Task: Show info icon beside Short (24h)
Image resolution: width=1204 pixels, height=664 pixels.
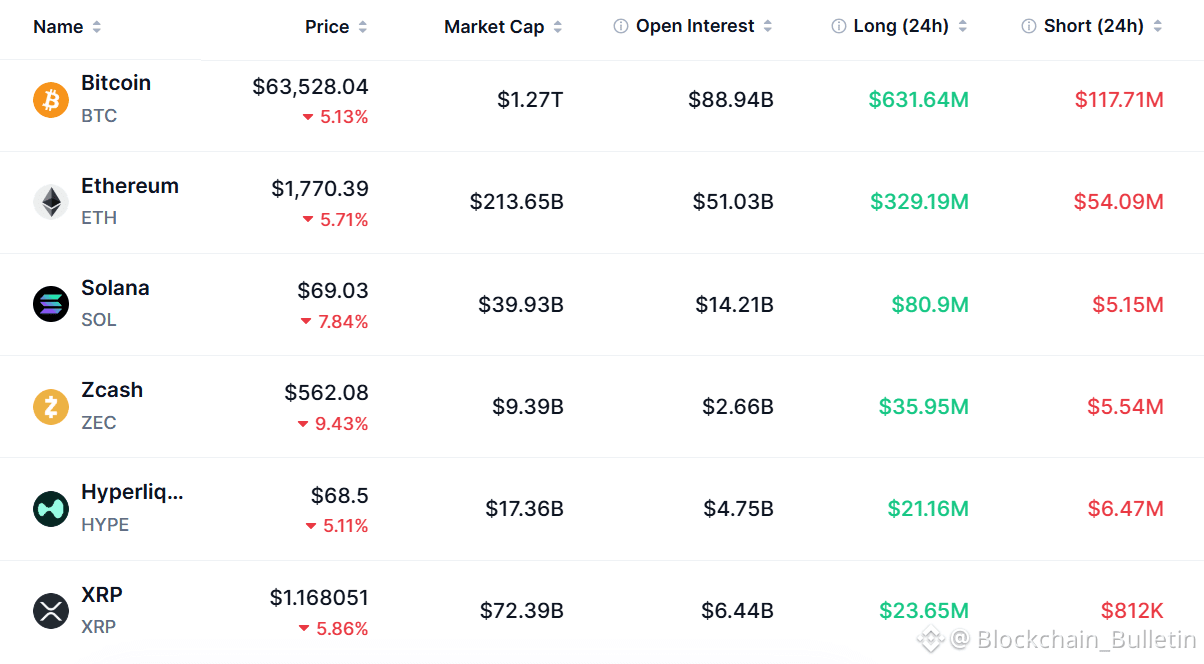Action: [x=1029, y=27]
